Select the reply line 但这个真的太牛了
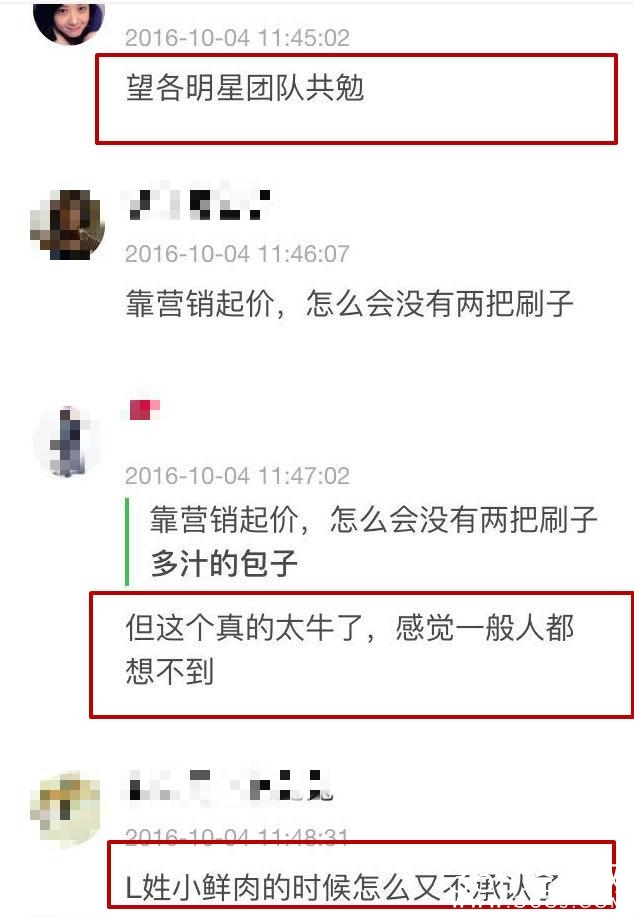The image size is (634, 917). coord(349,628)
